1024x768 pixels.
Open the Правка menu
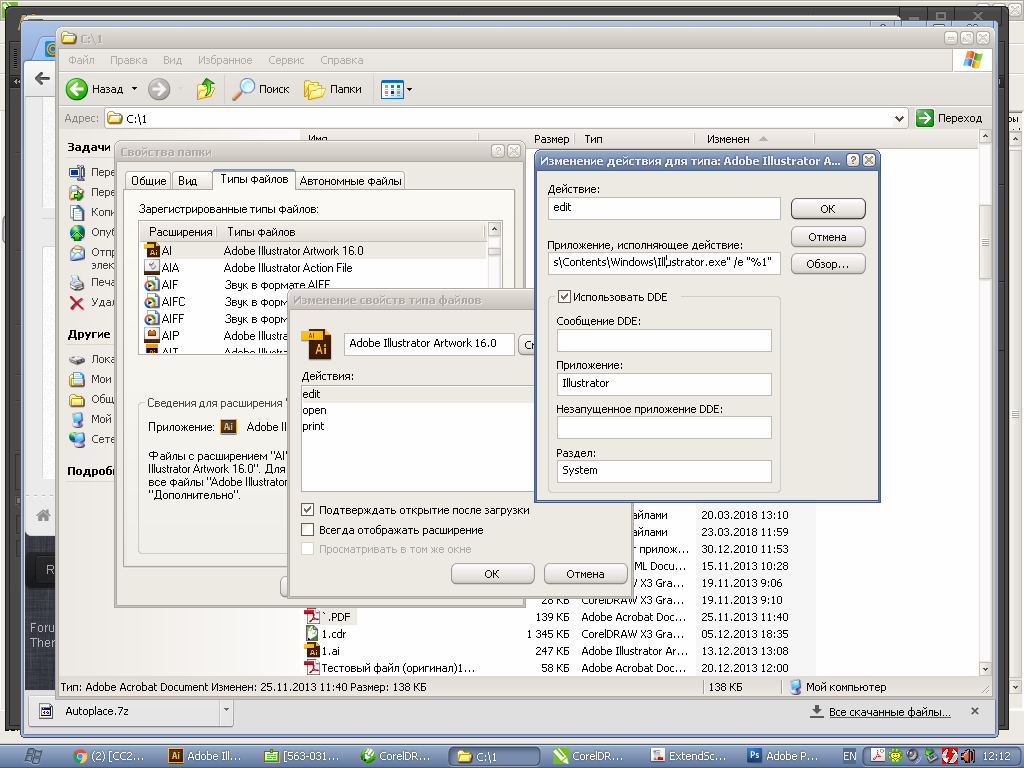pyautogui.click(x=129, y=60)
